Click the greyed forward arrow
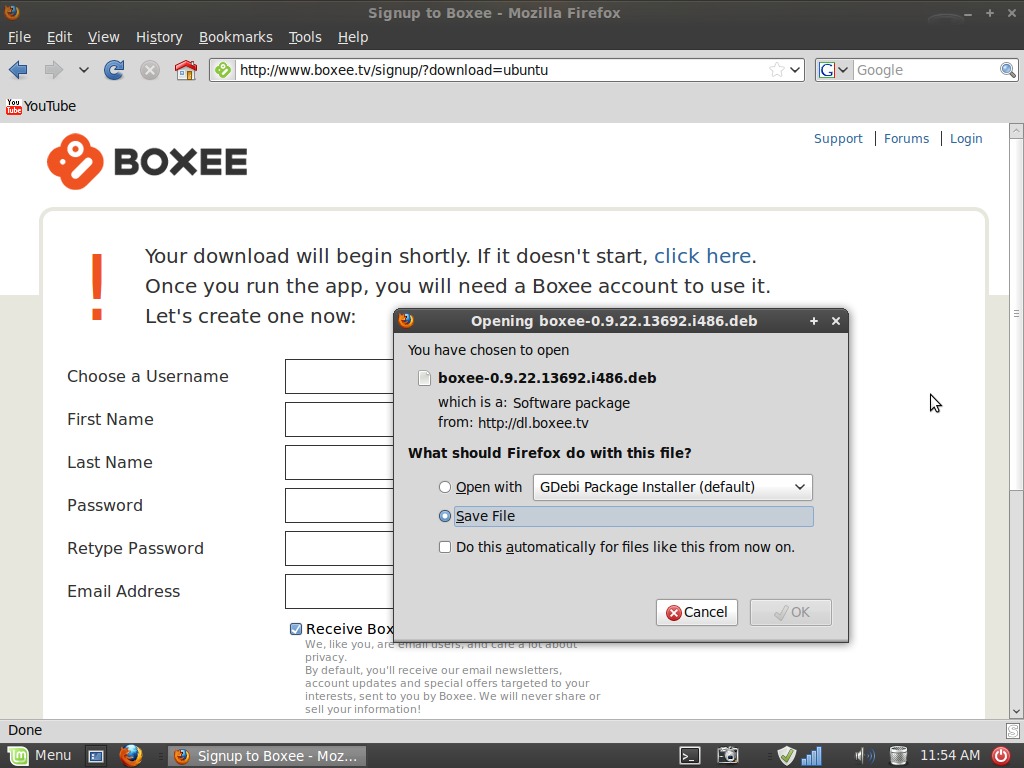This screenshot has width=1024, height=768. click(x=54, y=70)
